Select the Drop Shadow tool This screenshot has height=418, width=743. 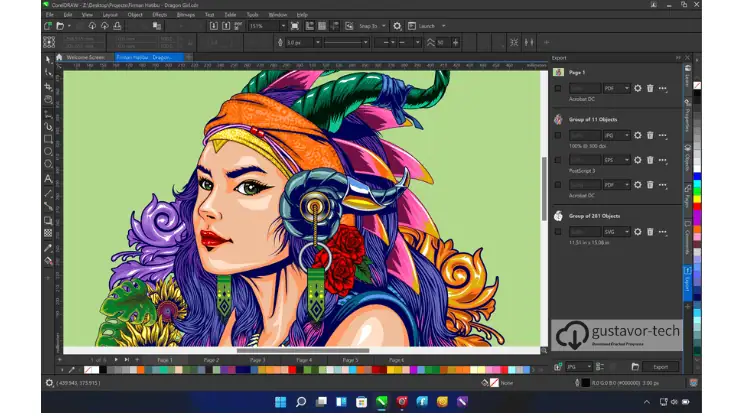pos(48,220)
